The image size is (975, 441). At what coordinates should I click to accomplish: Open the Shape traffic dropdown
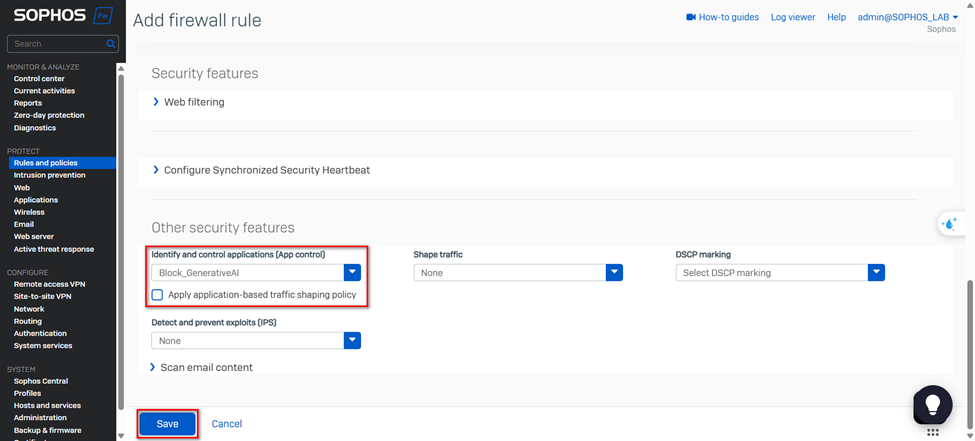[x=614, y=272]
